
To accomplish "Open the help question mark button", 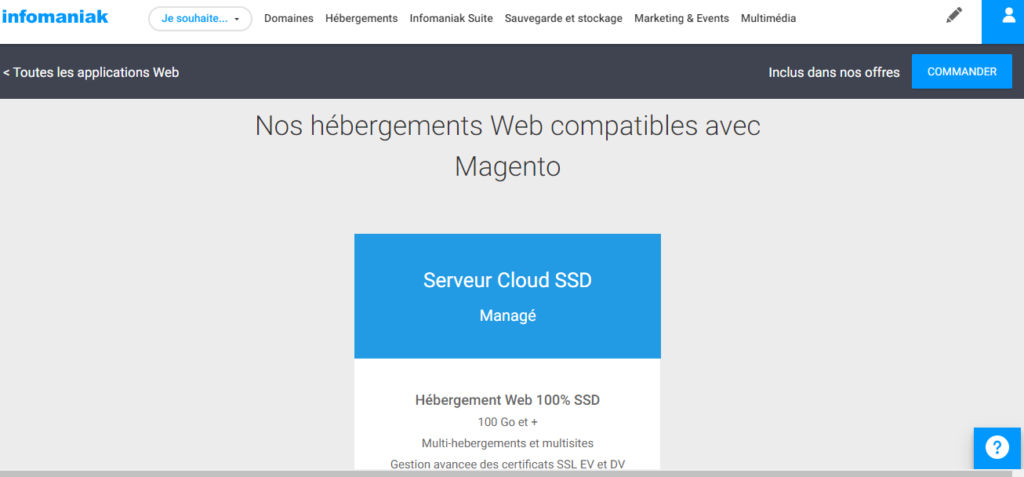I will coord(997,448).
